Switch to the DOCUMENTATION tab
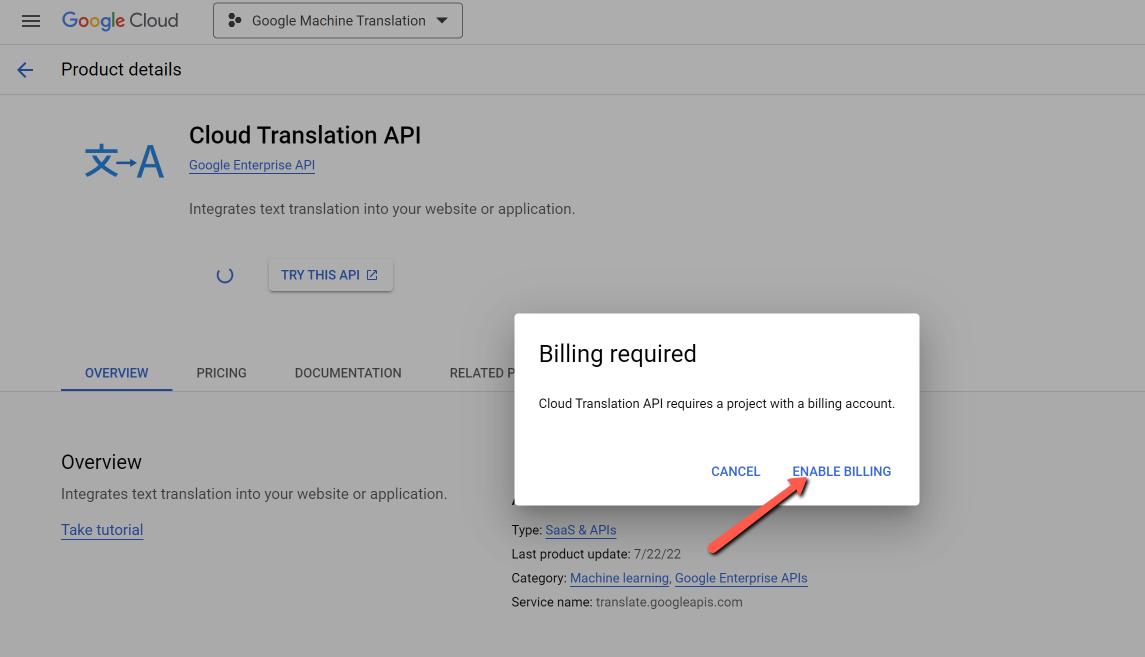This screenshot has height=657, width=1145. (x=348, y=373)
